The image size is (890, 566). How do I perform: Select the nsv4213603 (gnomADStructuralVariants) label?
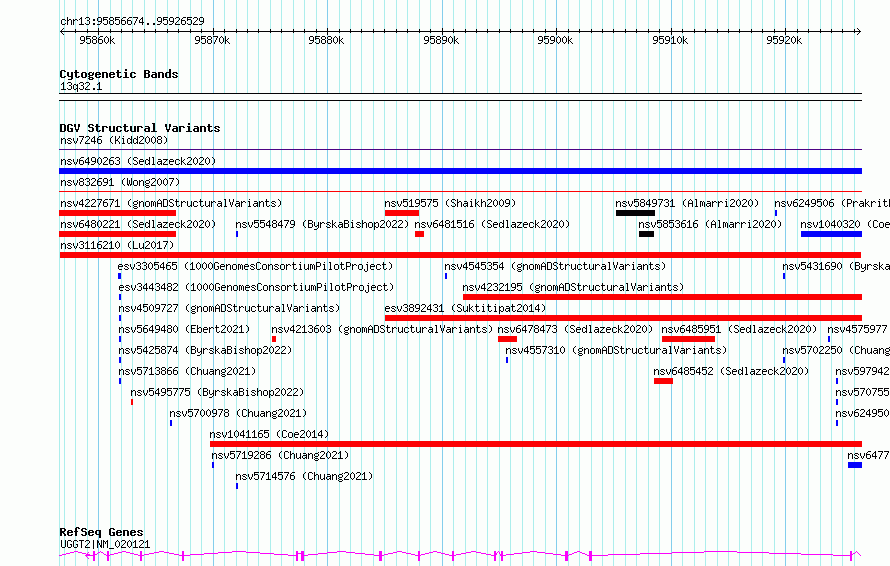[x=382, y=329]
